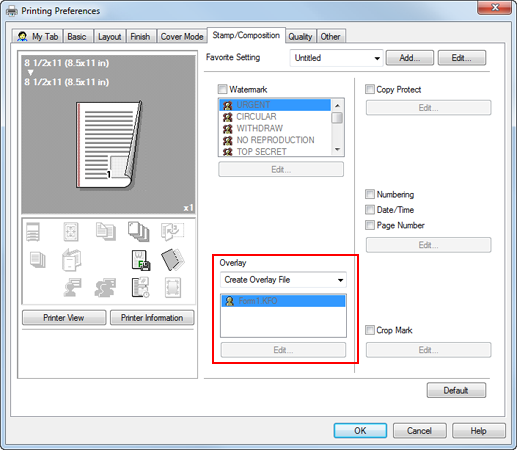Click the overlay file save icon with green F
This screenshot has width=517, height=450.
click(141, 260)
